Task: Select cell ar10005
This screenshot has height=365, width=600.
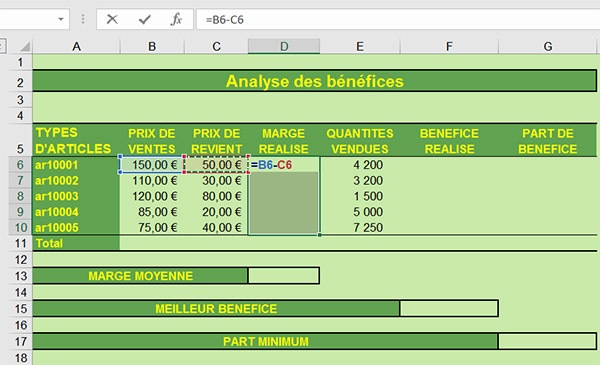Action: tap(76, 227)
